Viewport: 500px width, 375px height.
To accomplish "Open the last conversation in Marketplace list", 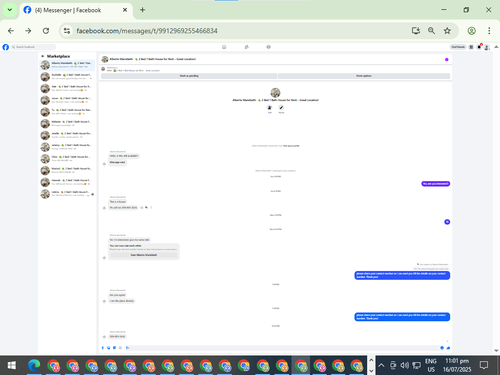I will point(67,194).
